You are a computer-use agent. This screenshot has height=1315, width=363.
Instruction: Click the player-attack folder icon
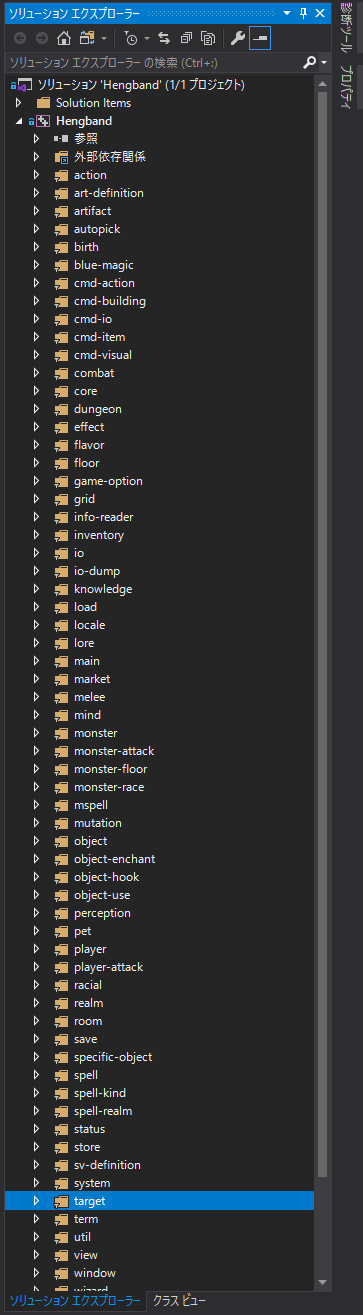61,967
